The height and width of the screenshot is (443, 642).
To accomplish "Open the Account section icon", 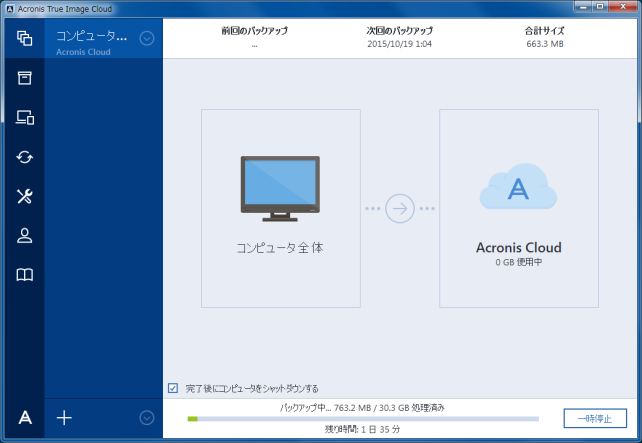I will [25, 235].
